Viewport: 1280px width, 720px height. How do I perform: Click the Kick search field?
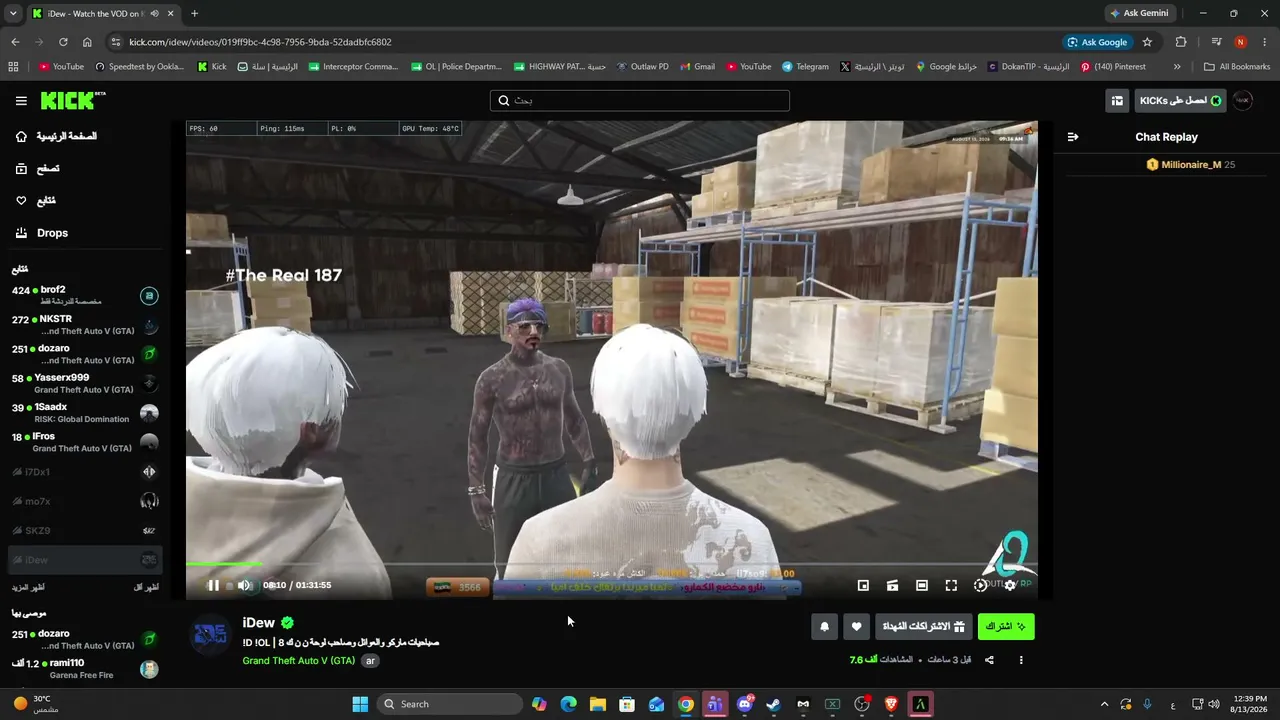pyautogui.click(x=640, y=100)
